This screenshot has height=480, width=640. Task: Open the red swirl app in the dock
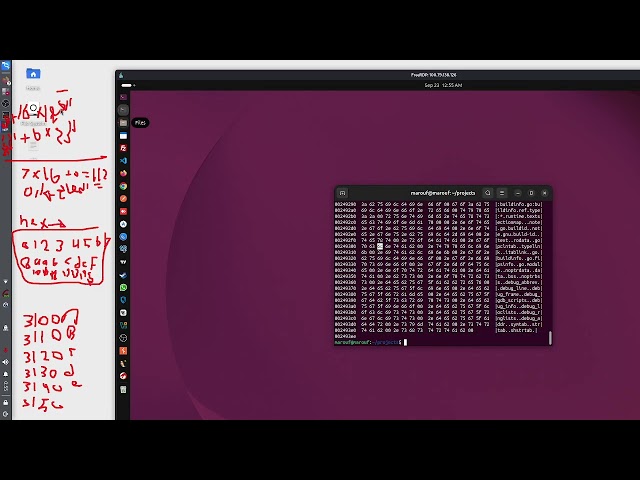[x=123, y=376]
